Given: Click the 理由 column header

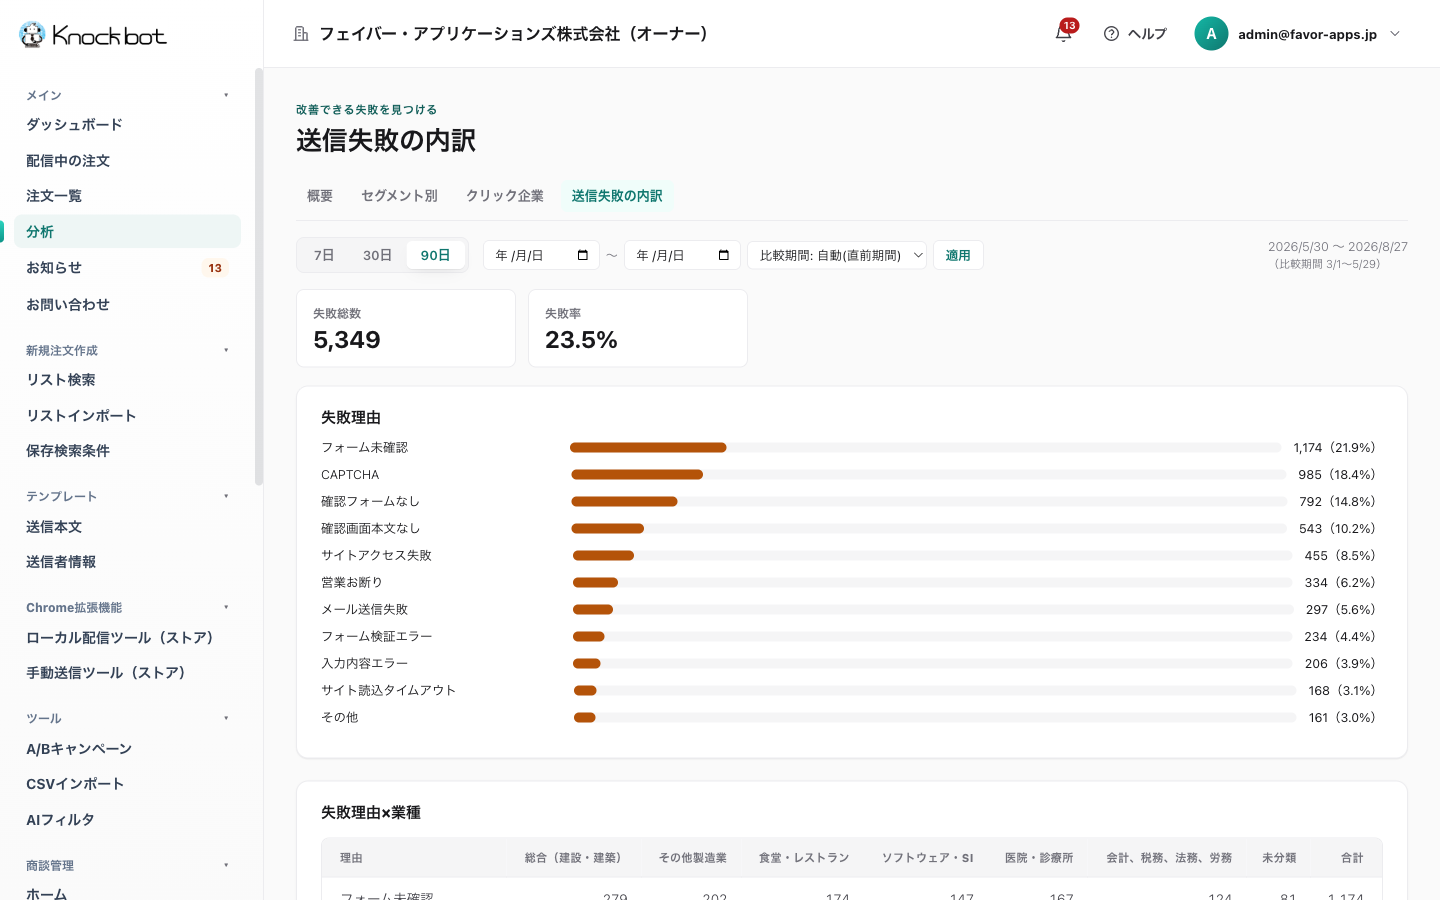Looking at the screenshot, I should coord(351,858).
